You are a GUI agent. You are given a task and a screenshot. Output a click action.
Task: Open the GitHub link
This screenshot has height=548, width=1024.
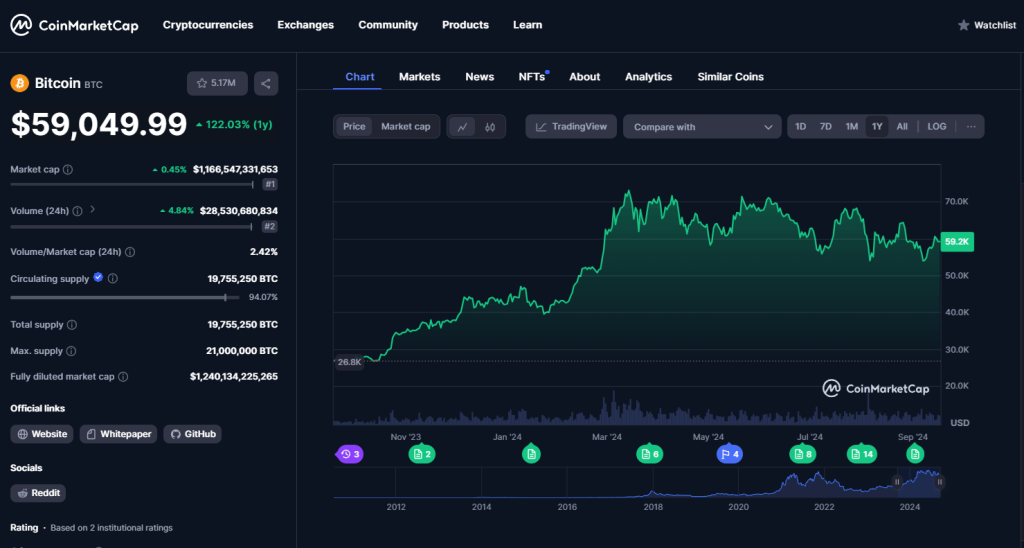click(193, 434)
